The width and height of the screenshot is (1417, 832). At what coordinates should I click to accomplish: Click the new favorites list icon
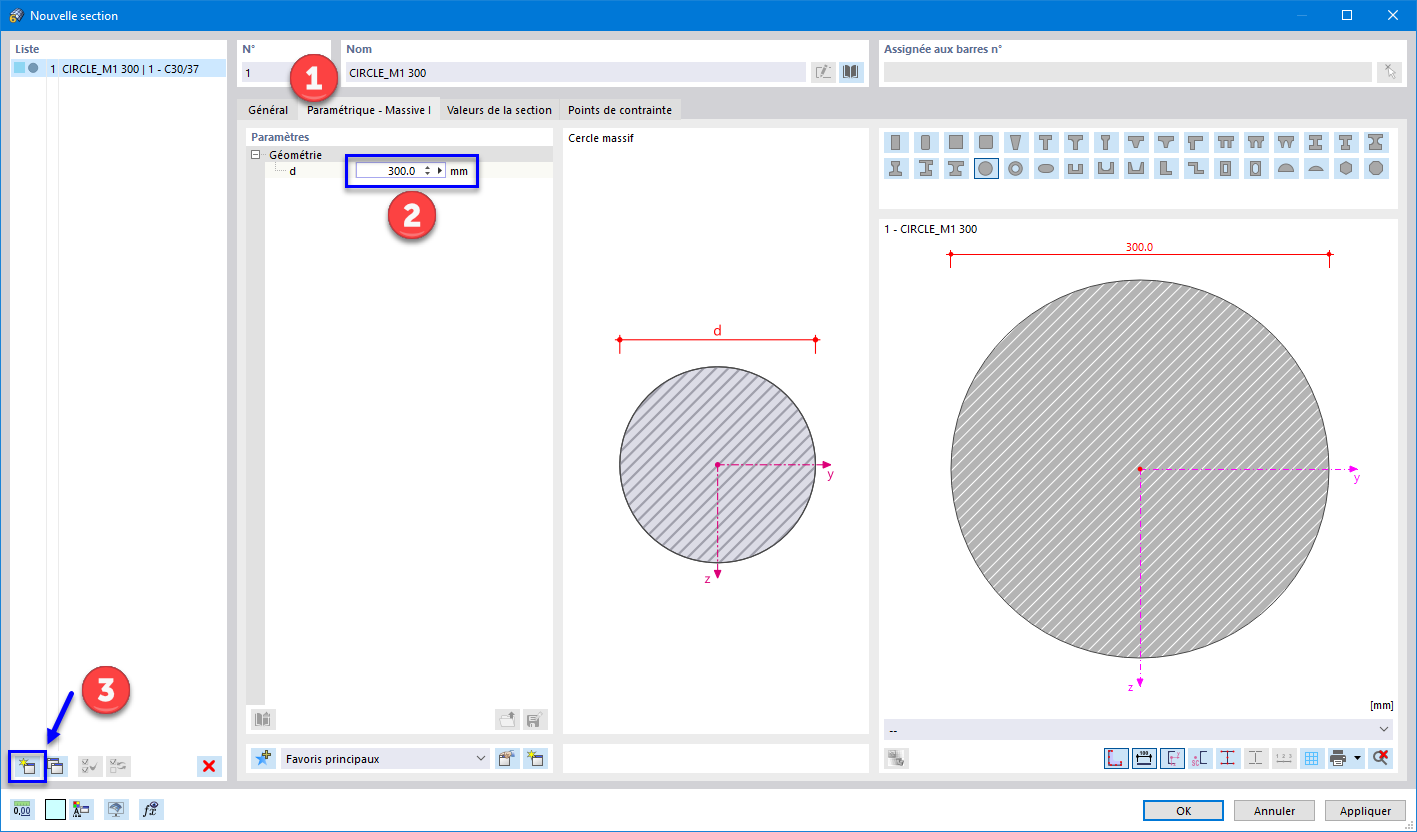[x=535, y=758]
